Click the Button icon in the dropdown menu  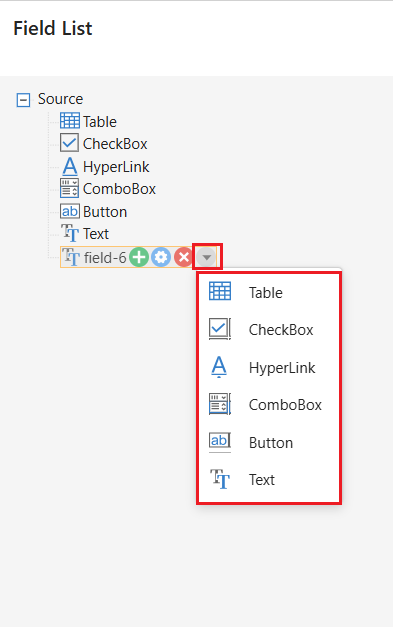coord(220,442)
